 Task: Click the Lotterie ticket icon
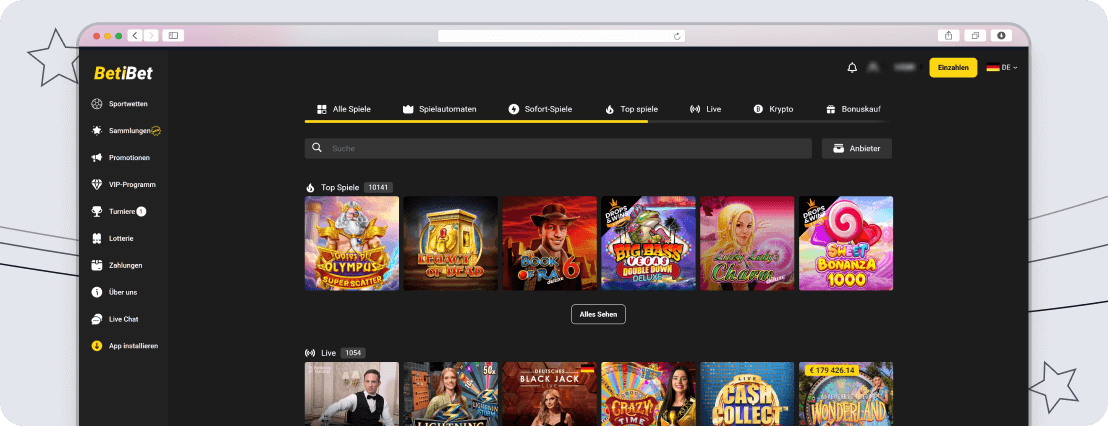tap(97, 239)
